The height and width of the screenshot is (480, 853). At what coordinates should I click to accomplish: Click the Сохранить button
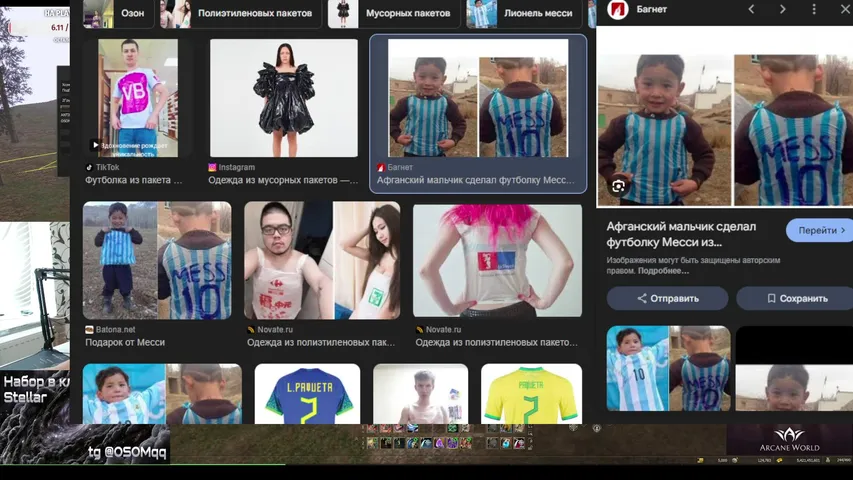[x=796, y=298]
